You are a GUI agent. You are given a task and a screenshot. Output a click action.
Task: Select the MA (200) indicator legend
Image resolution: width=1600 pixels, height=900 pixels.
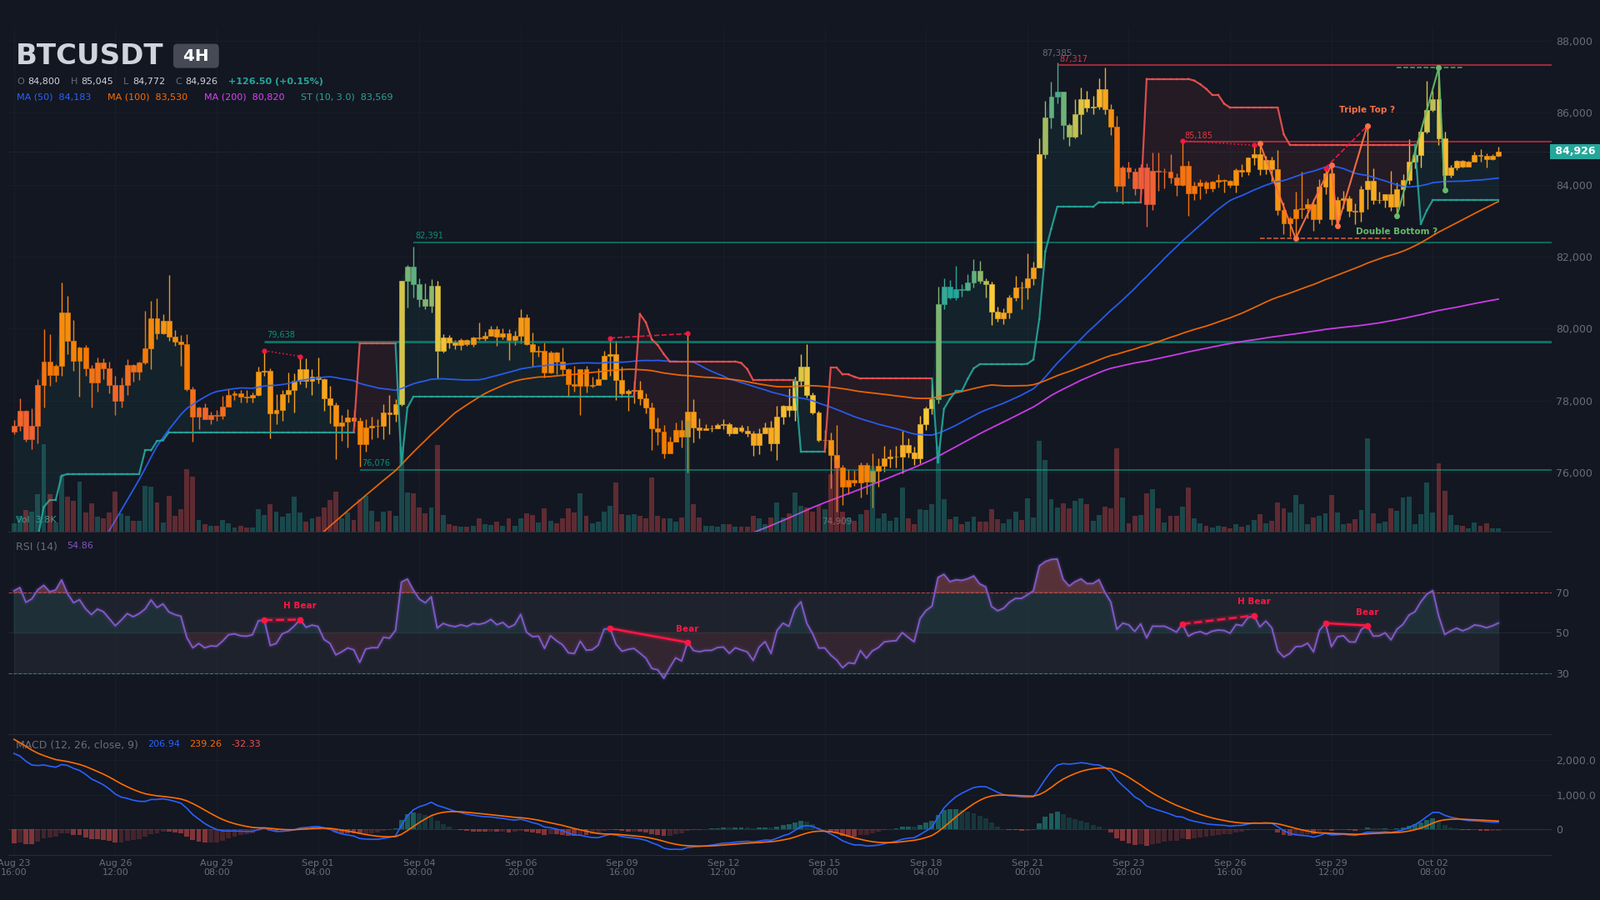point(244,97)
